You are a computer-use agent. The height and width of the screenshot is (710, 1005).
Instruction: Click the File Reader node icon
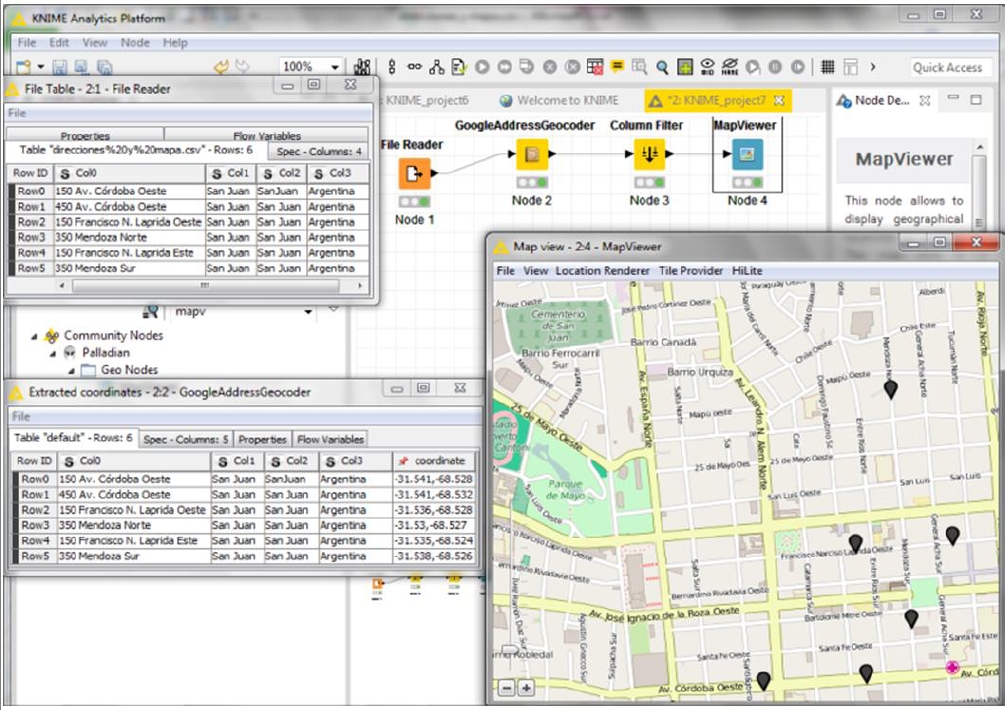tap(414, 175)
